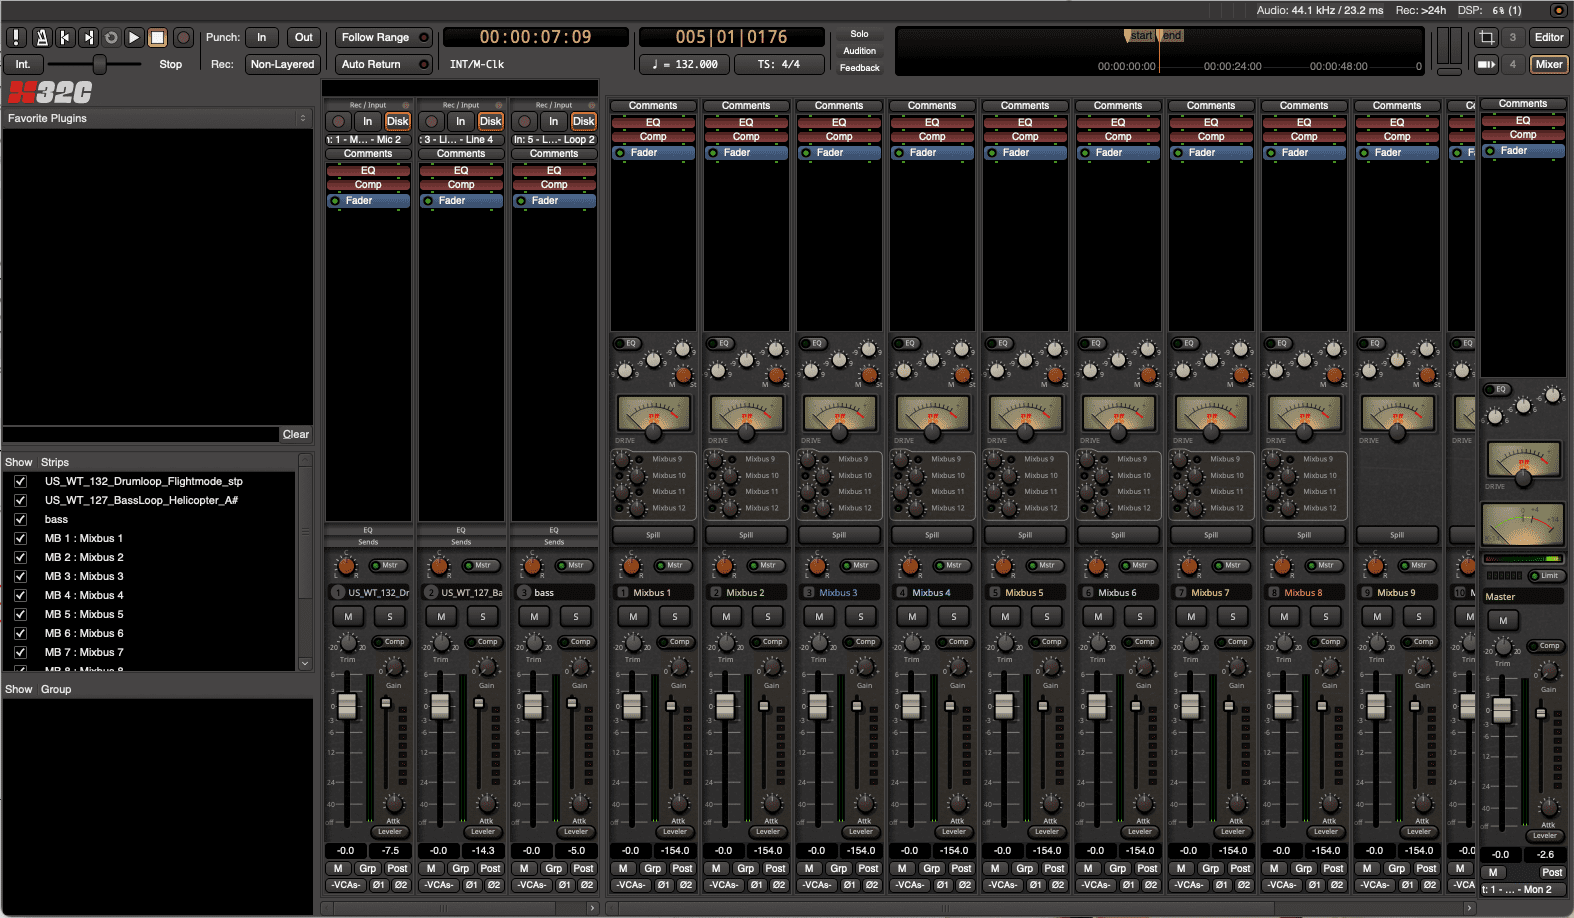Viewport: 1574px width, 918px height.
Task: Open input selector '3 - Li... - Line 4'
Action: pos(461,139)
